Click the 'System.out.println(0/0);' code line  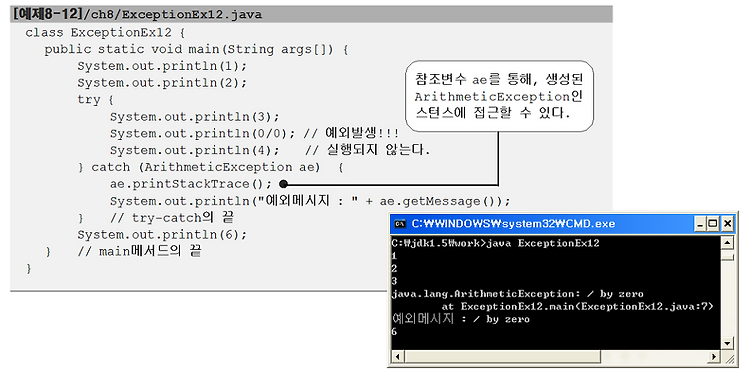[x=203, y=133]
